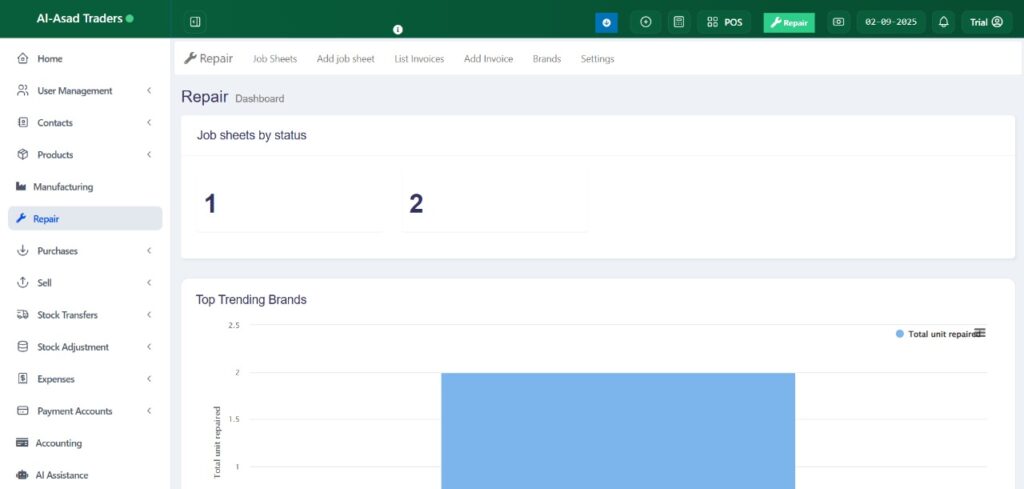The height and width of the screenshot is (489, 1024).
Task: Open the Add Invoice tab
Action: coord(488,59)
